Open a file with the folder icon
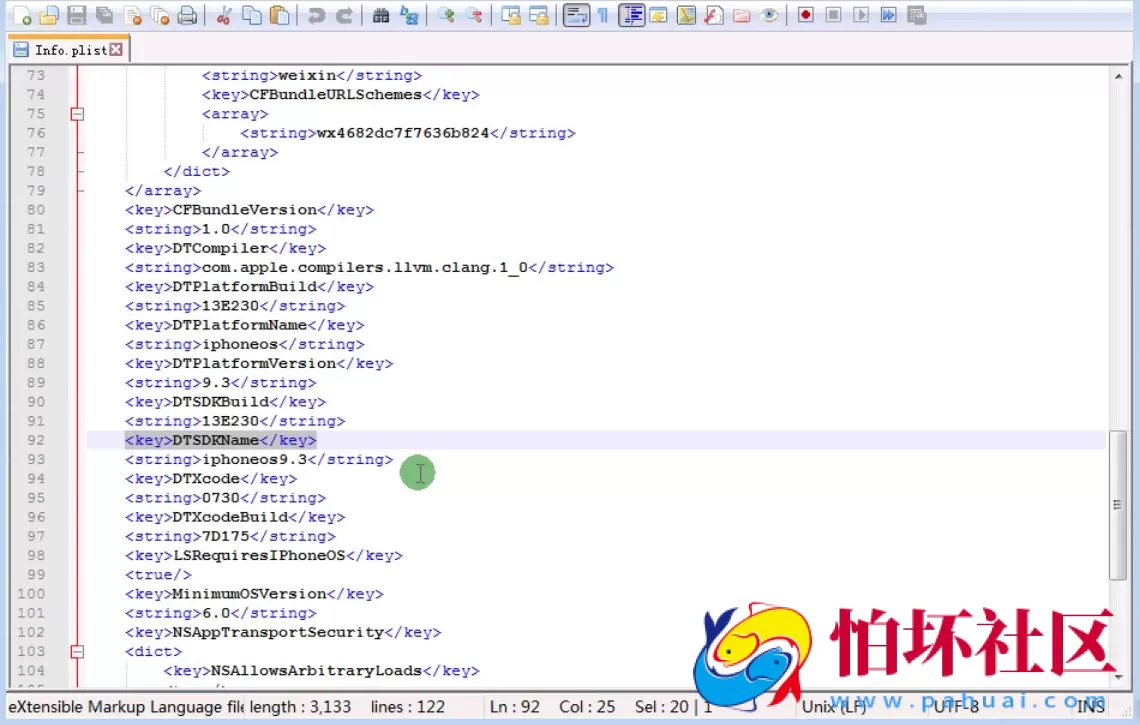The image size is (1140, 725). (x=49, y=15)
